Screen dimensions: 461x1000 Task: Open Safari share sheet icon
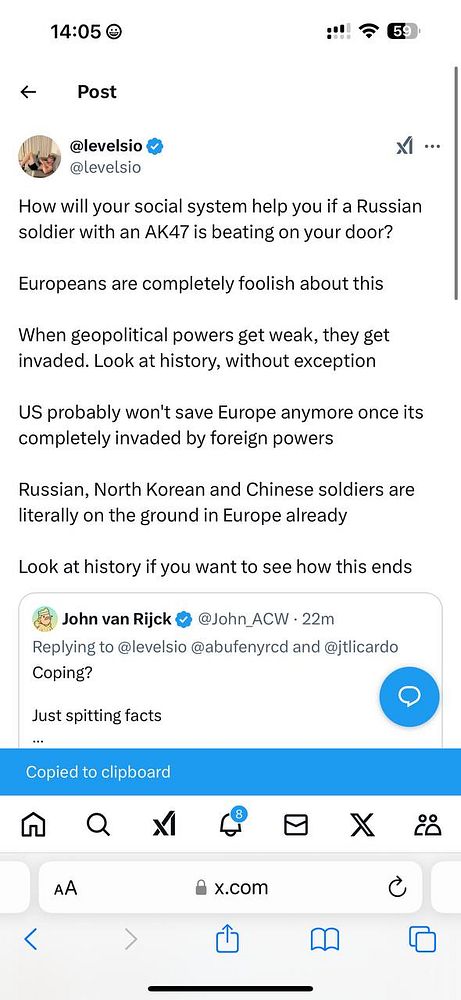click(x=227, y=939)
